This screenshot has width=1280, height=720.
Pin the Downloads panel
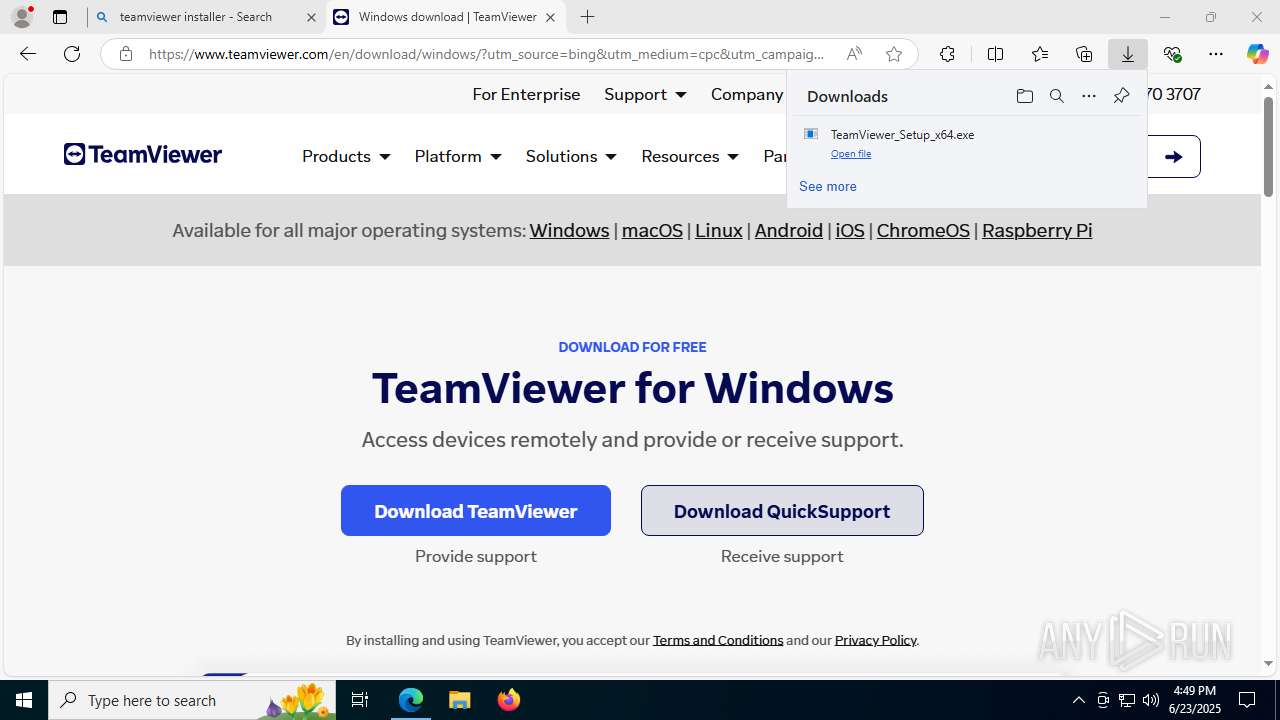click(1121, 96)
